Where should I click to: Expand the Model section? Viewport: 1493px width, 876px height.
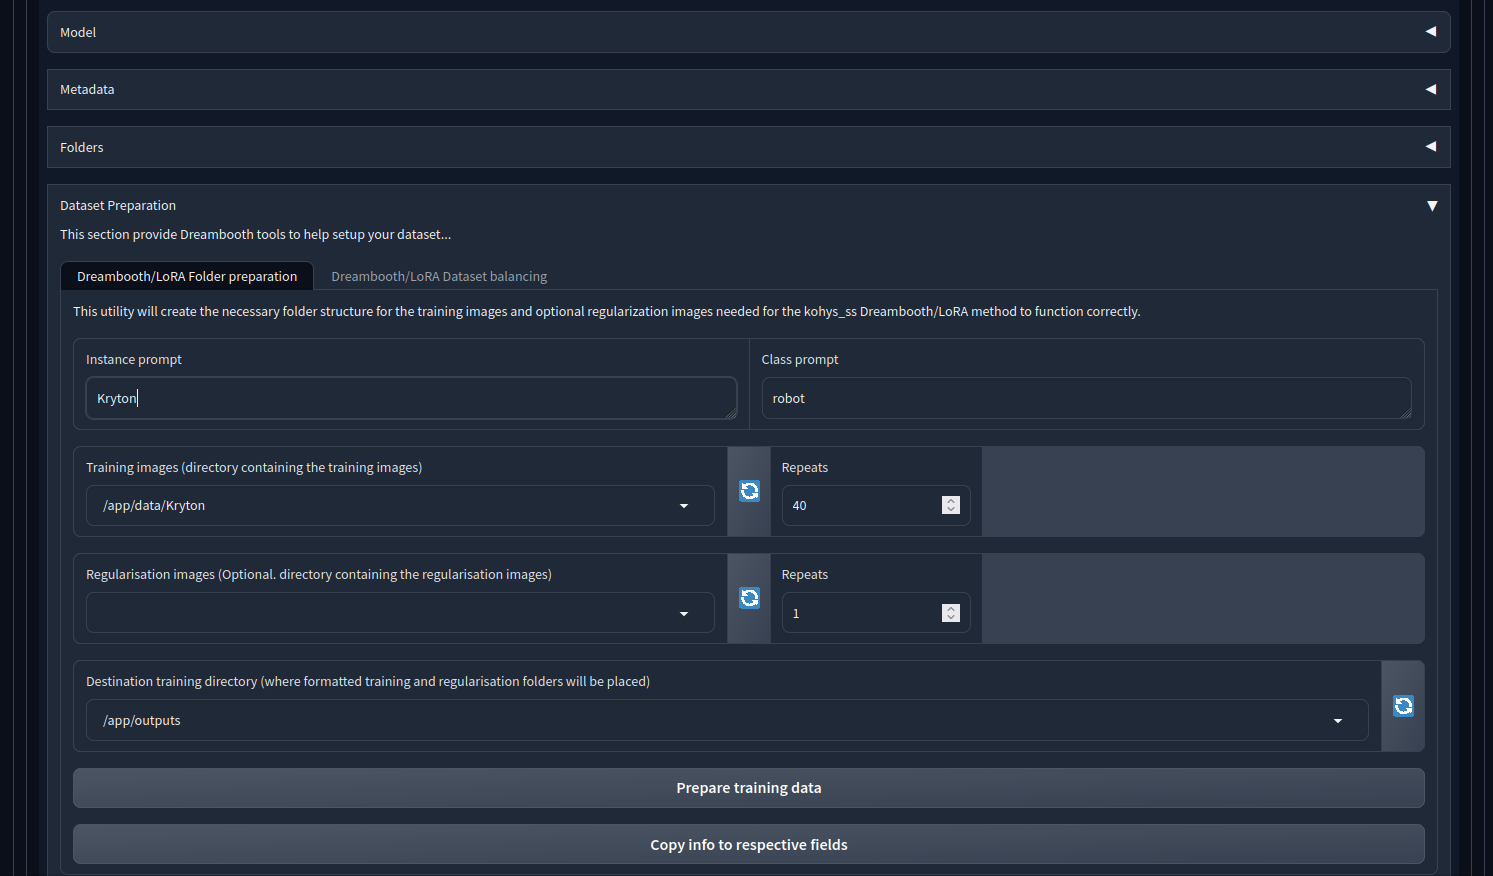(x=1430, y=32)
